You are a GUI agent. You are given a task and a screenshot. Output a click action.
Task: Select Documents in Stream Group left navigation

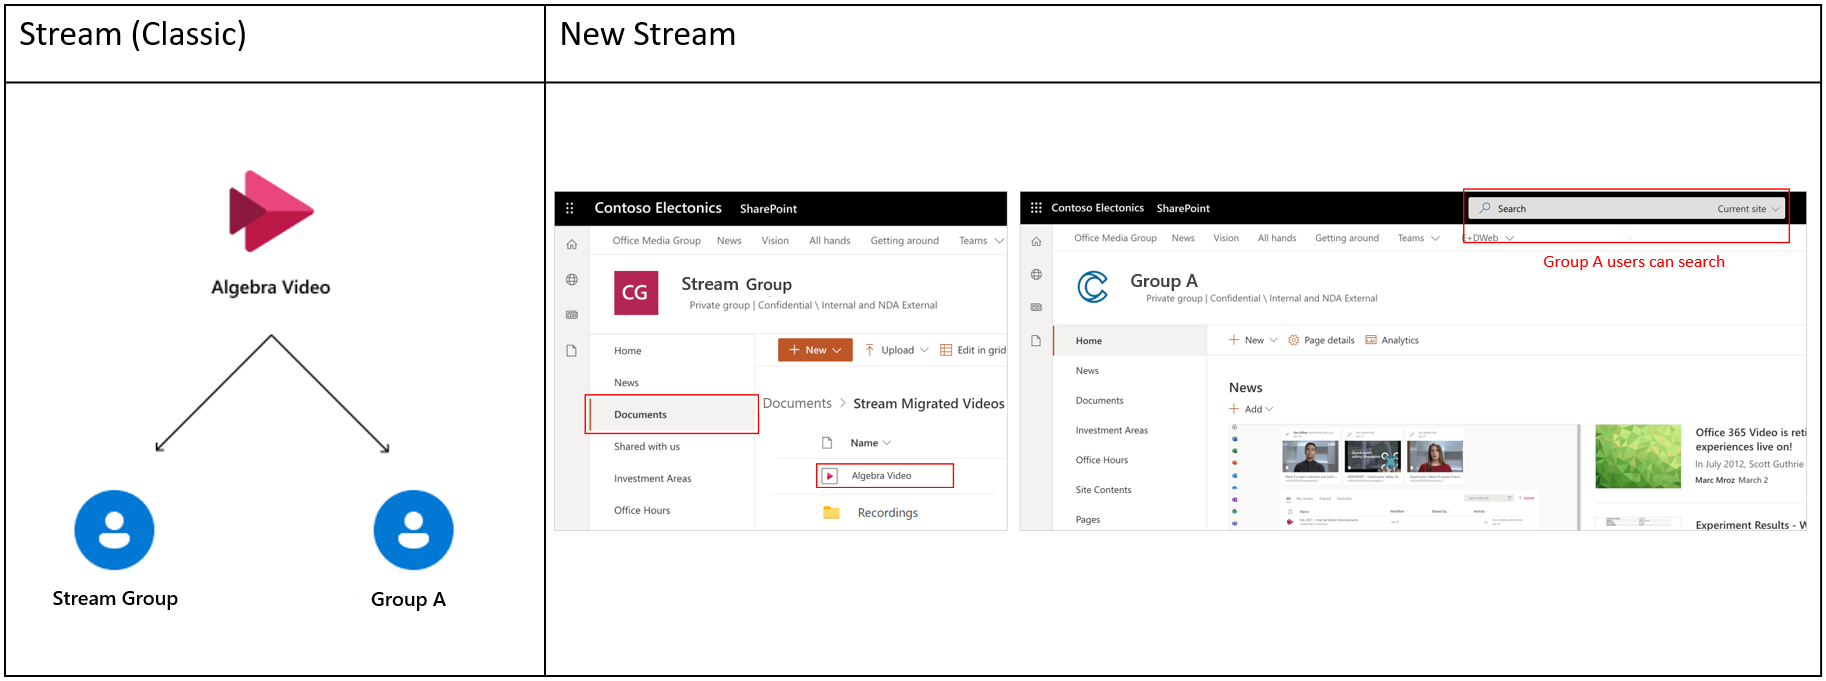click(x=672, y=414)
